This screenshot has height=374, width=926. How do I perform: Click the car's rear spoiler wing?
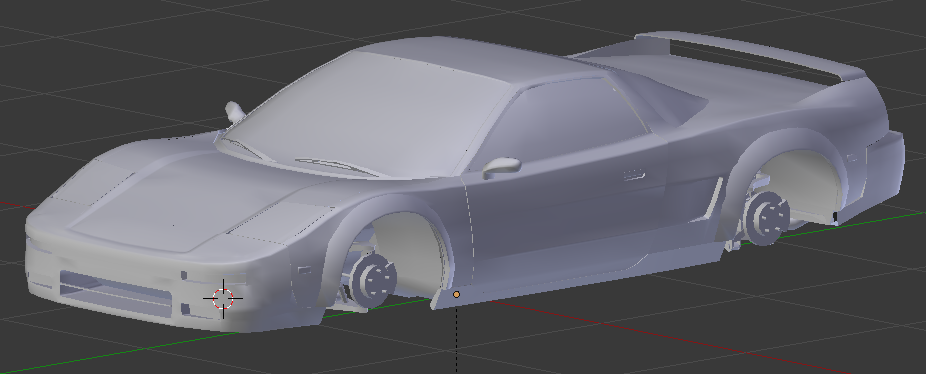pos(751,54)
